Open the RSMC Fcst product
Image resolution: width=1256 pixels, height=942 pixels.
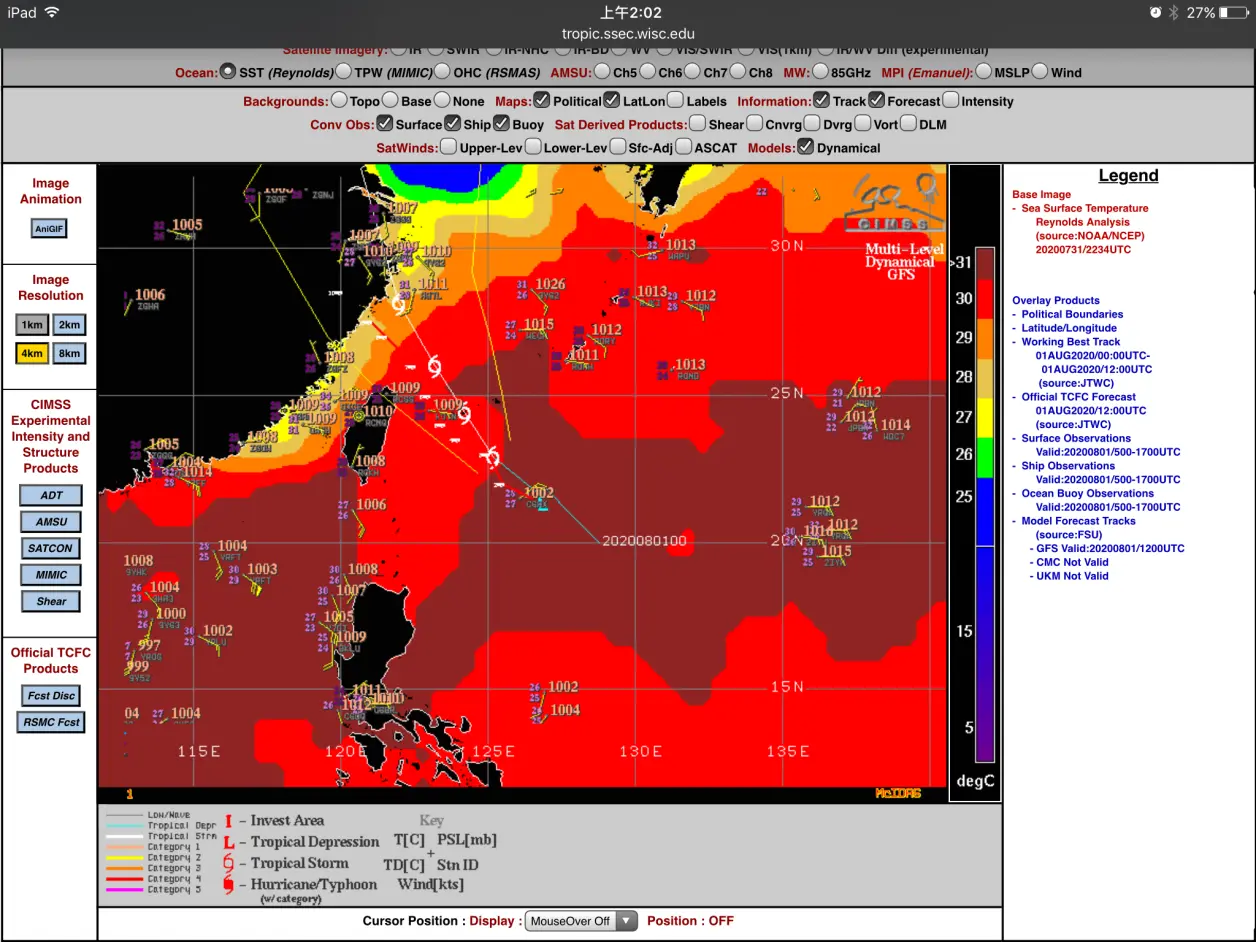[x=51, y=722]
